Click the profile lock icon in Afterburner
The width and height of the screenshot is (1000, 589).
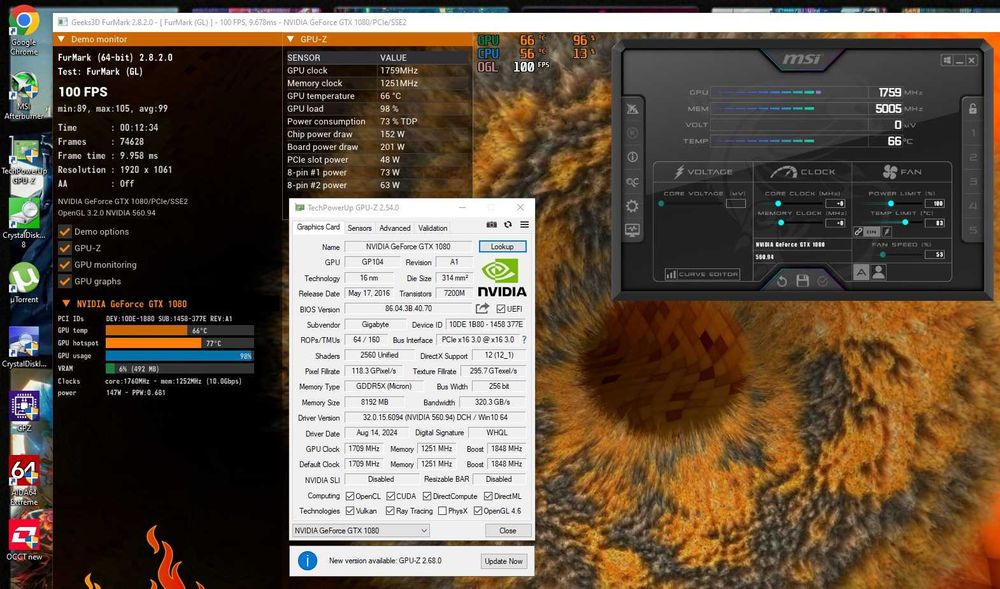point(973,108)
